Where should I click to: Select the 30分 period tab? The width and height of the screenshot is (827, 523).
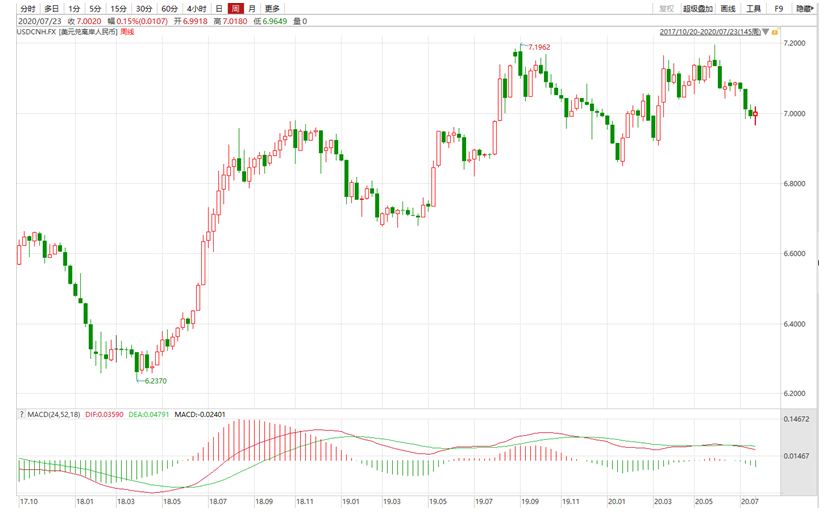pyautogui.click(x=144, y=8)
